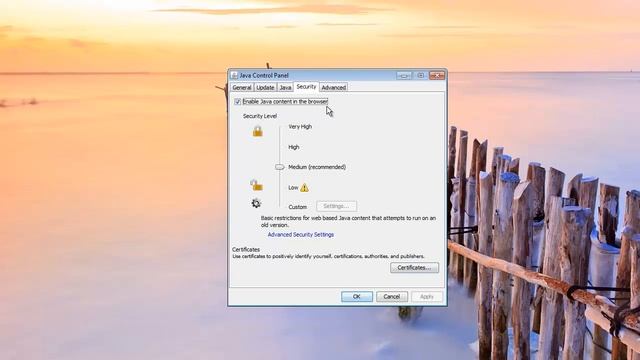Close the Java Control Panel window
The width and height of the screenshot is (640, 360).
pos(437,76)
